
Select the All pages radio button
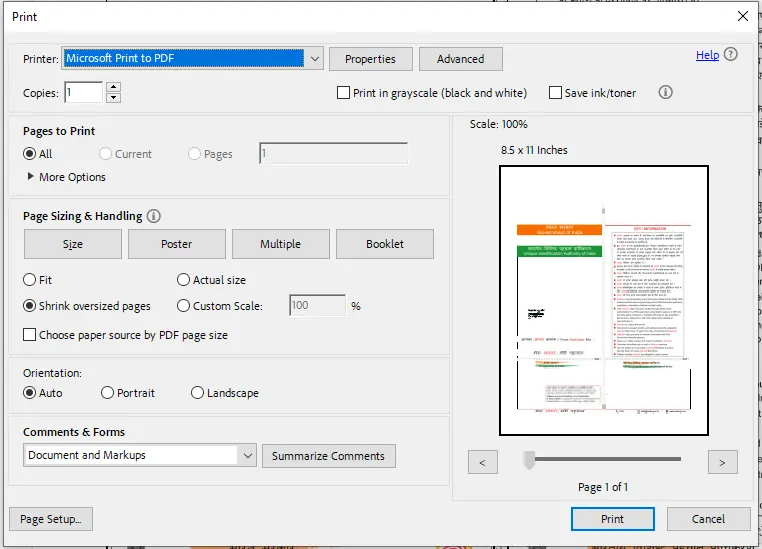(30, 154)
